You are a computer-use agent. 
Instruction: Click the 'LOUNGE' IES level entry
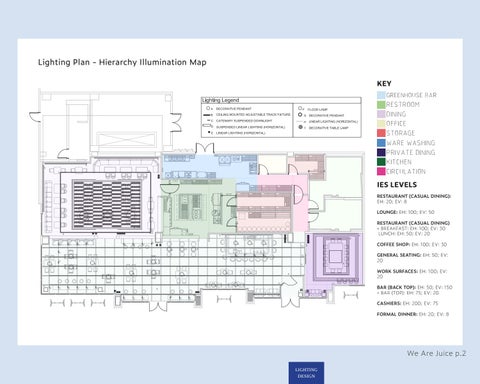[406, 212]
